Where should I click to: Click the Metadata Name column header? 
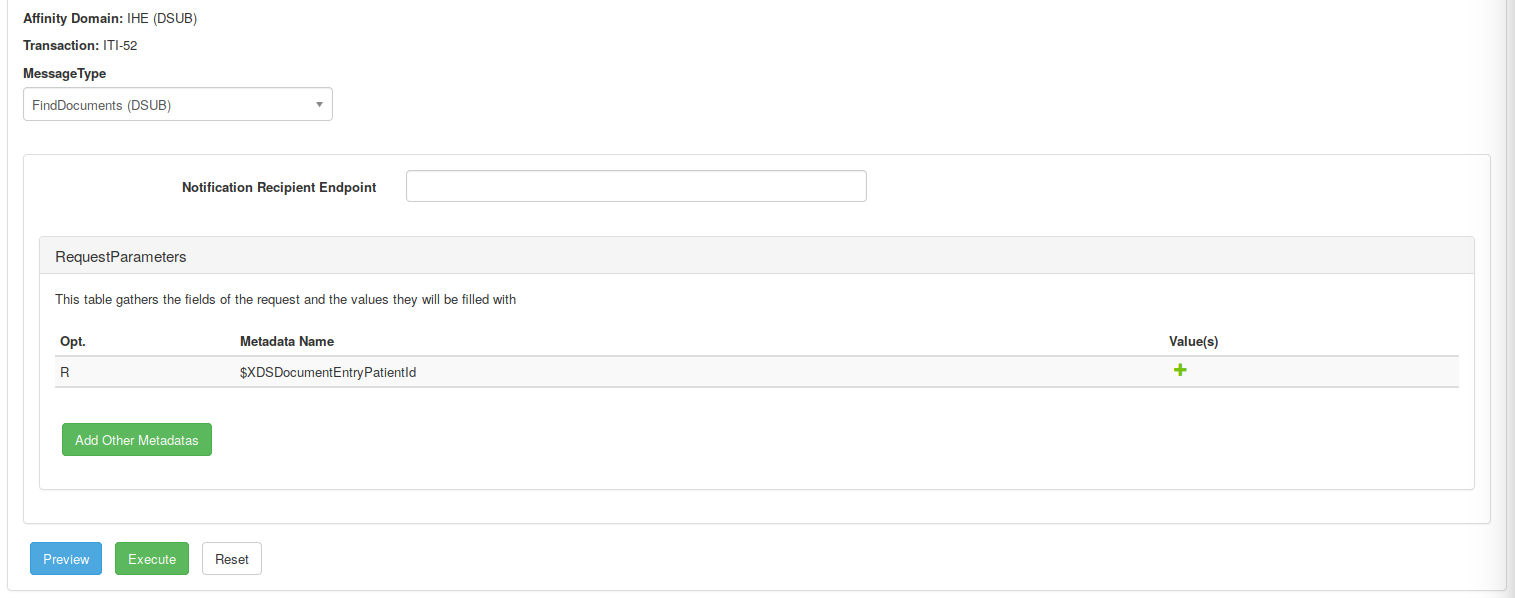pos(287,342)
